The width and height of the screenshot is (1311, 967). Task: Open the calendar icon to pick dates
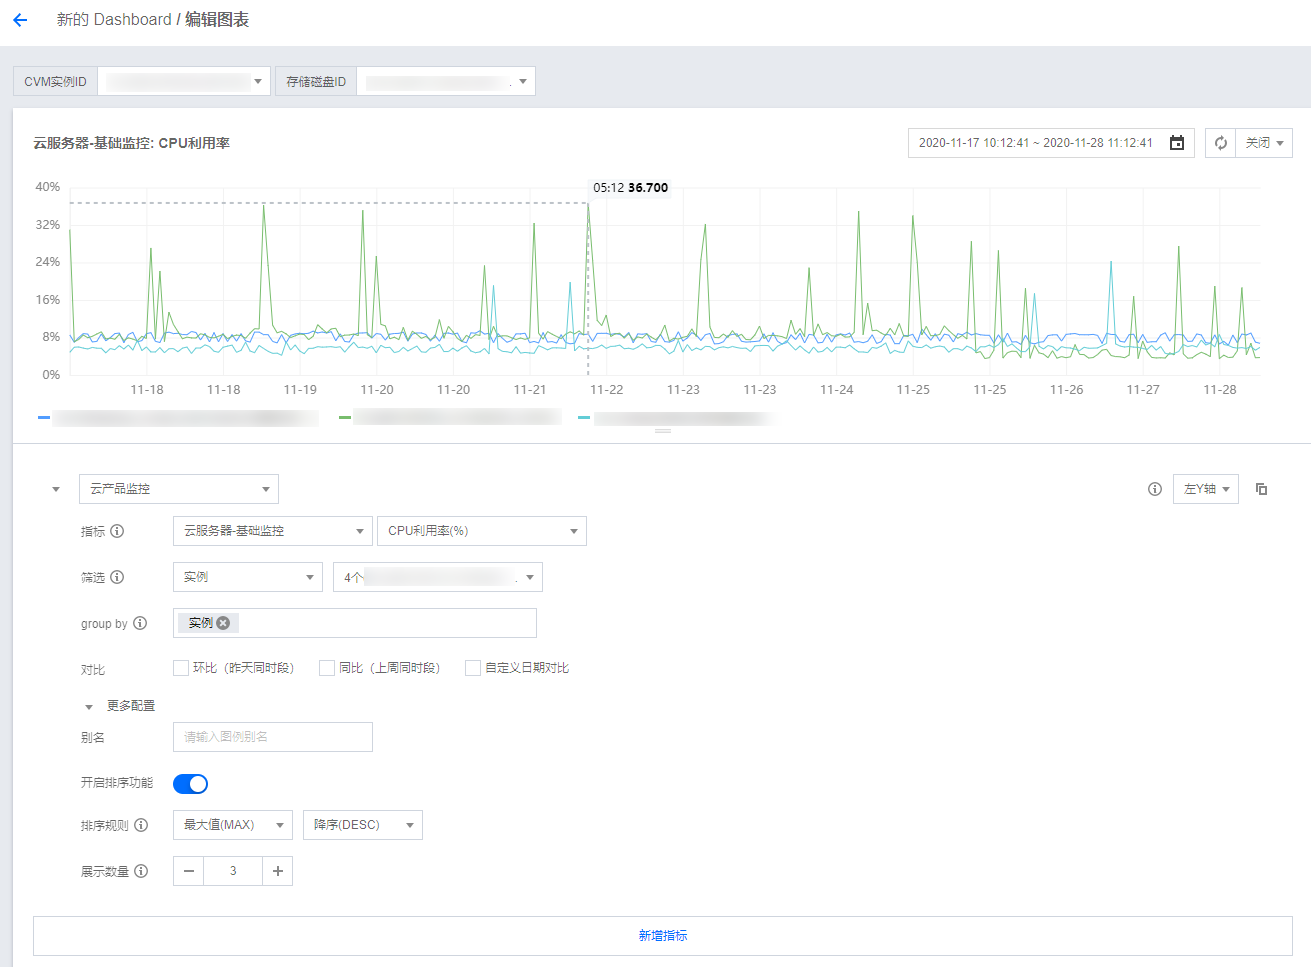pyautogui.click(x=1176, y=142)
